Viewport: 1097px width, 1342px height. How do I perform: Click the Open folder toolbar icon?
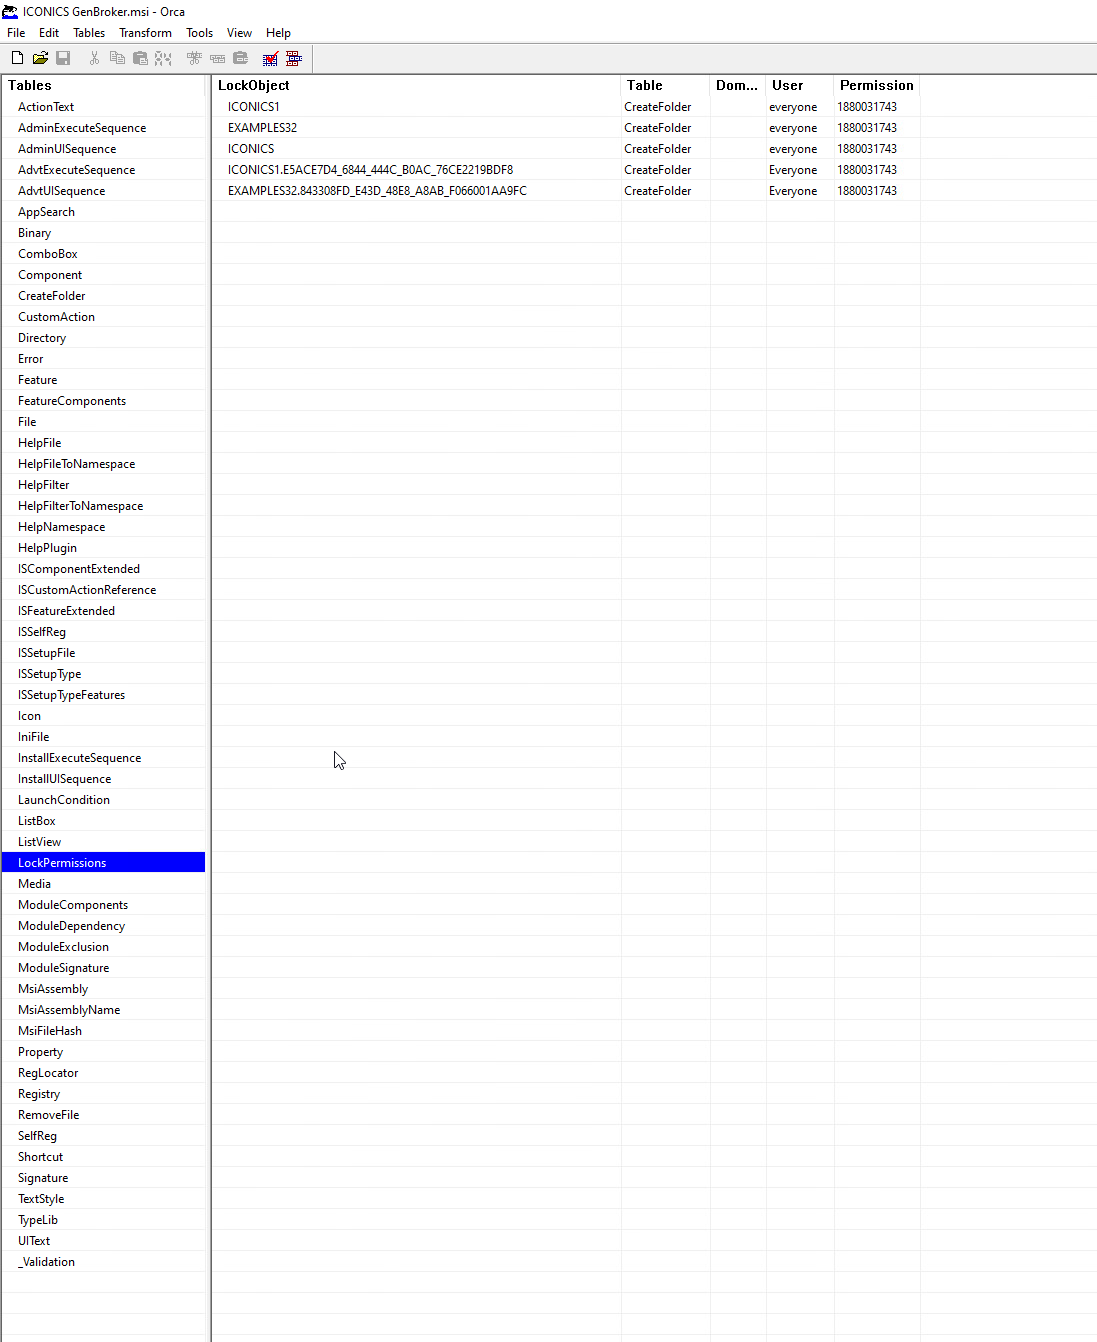click(40, 58)
